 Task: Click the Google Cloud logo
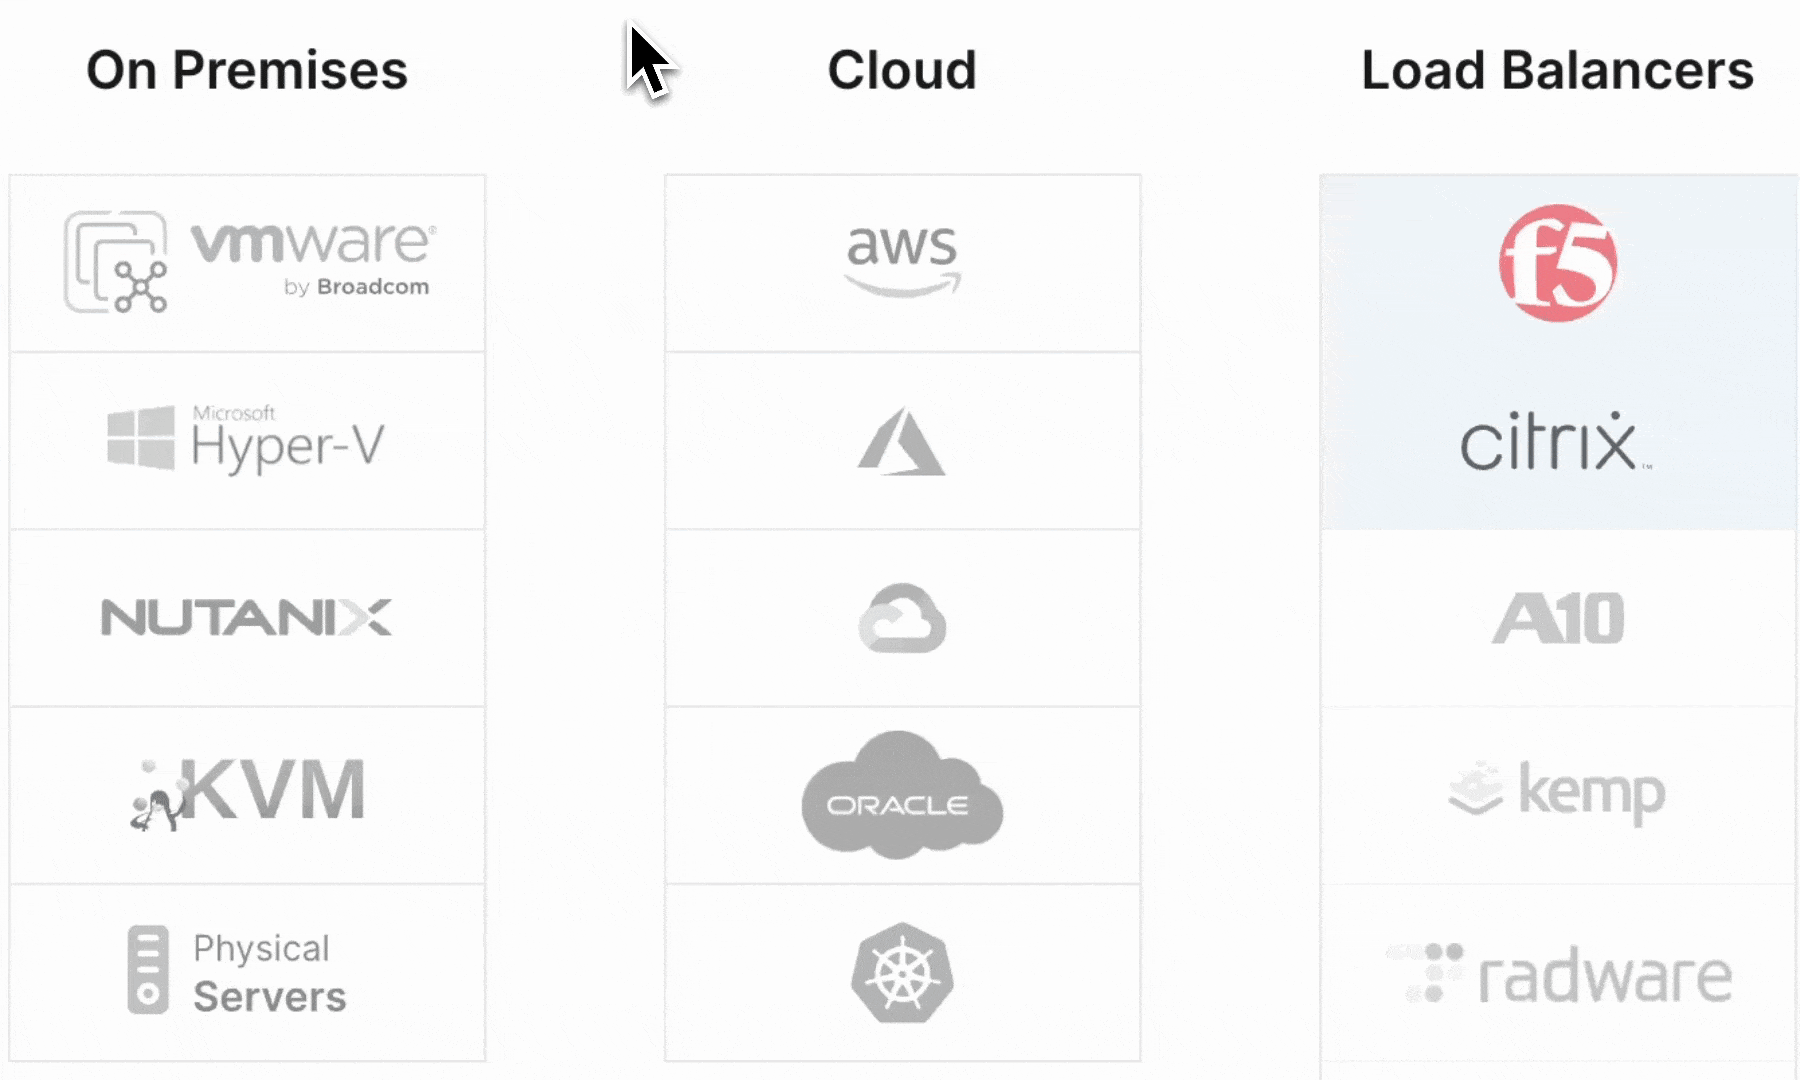click(x=902, y=618)
